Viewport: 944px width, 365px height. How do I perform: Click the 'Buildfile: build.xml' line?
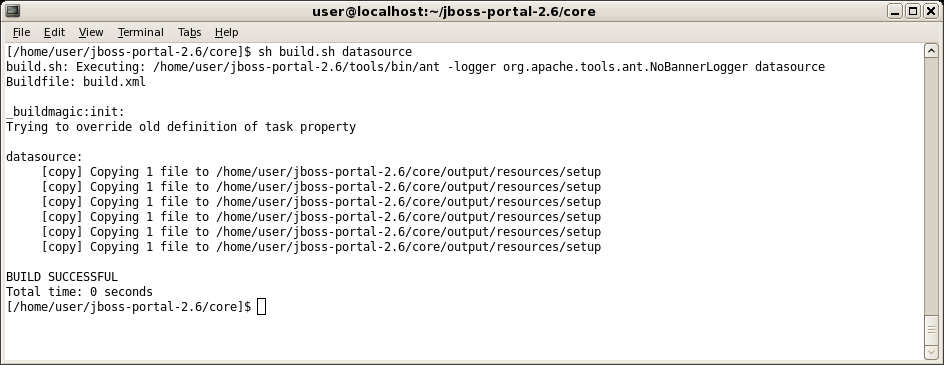click(x=76, y=82)
